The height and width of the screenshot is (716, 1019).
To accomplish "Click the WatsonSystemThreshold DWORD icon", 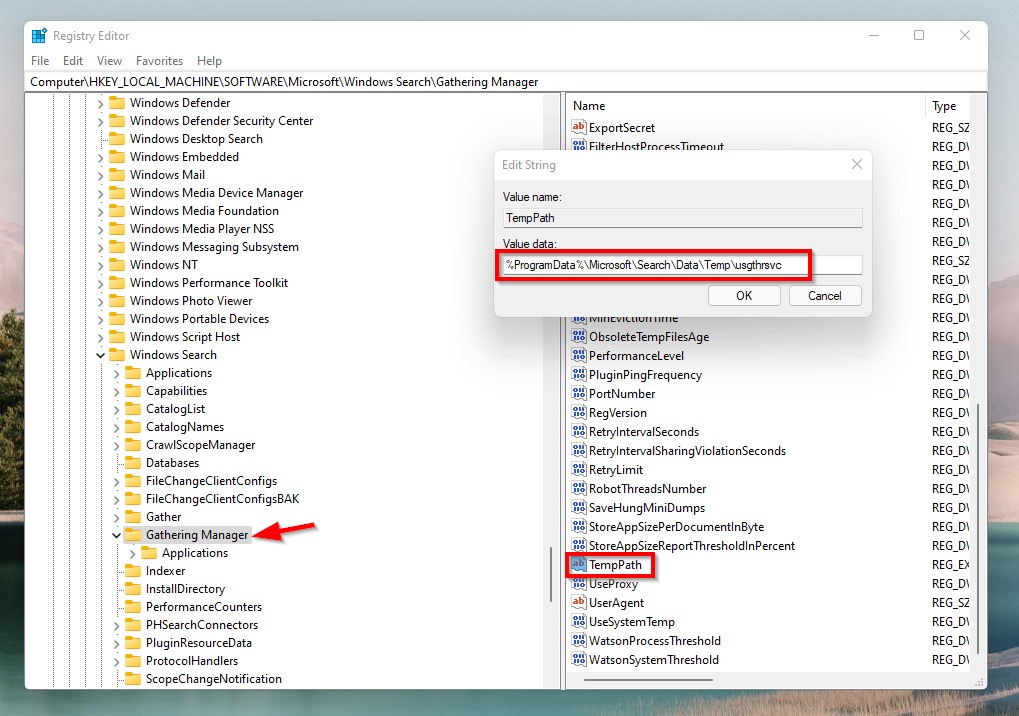I will point(578,659).
